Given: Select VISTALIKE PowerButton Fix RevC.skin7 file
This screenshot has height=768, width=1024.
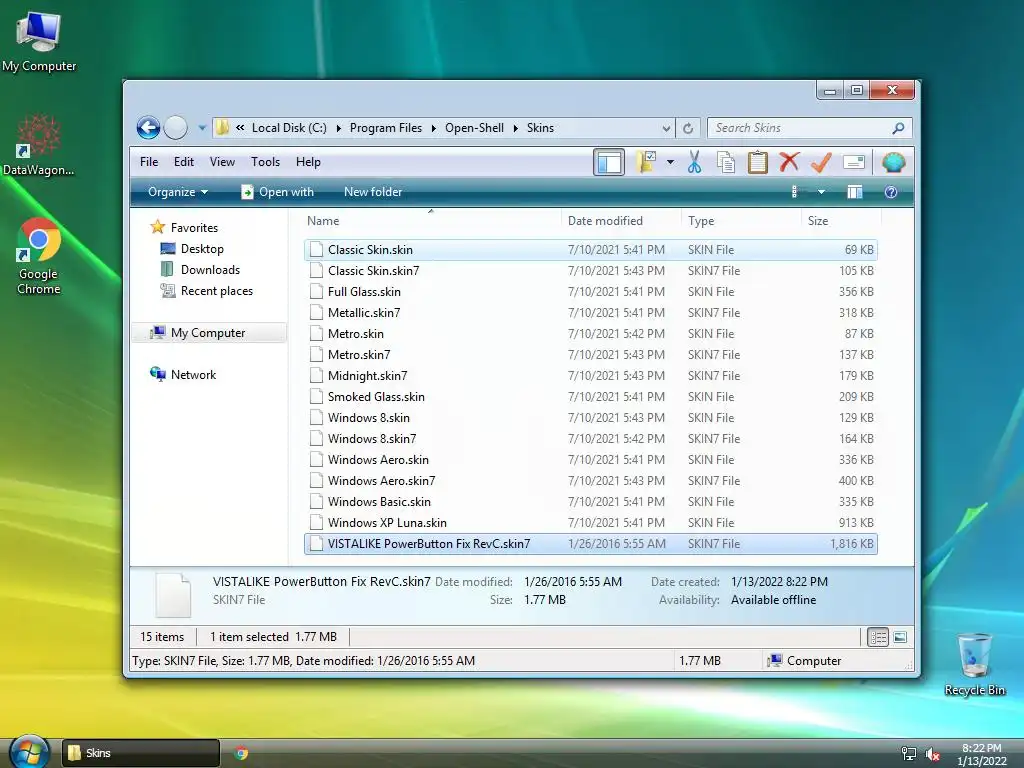Looking at the screenshot, I should point(590,543).
